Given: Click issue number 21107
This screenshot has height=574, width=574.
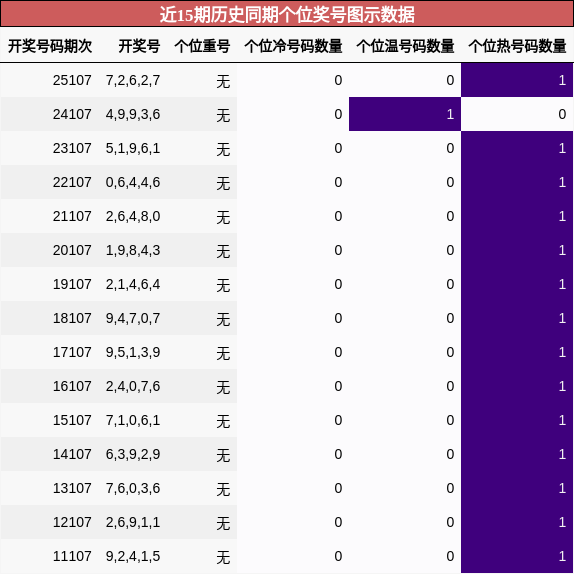Looking at the screenshot, I should coord(72,216).
